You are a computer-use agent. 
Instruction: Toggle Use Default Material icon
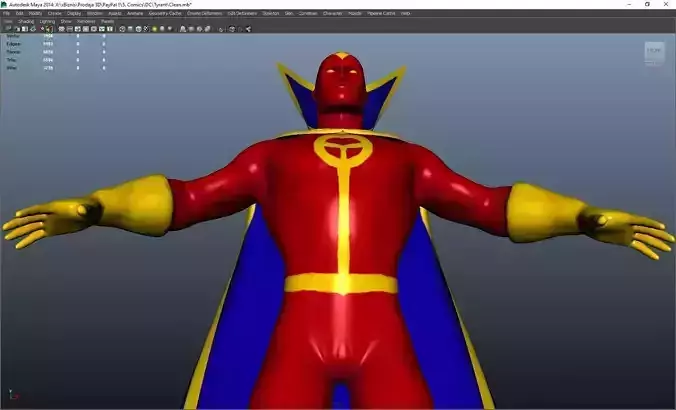coord(138,29)
